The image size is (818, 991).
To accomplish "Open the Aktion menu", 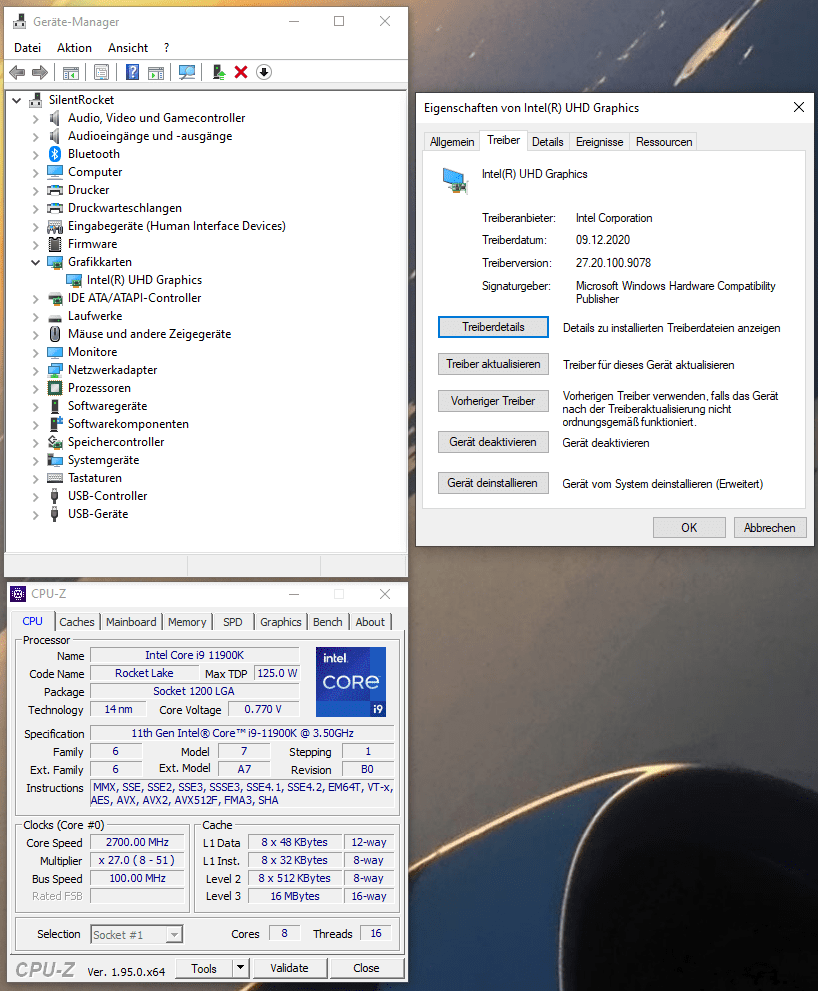I will 74,48.
